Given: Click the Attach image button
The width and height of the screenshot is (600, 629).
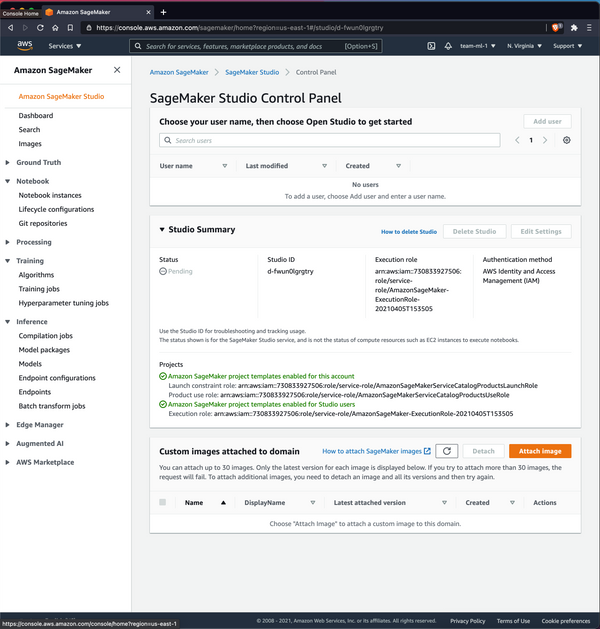Looking at the screenshot, I should pyautogui.click(x=540, y=452).
